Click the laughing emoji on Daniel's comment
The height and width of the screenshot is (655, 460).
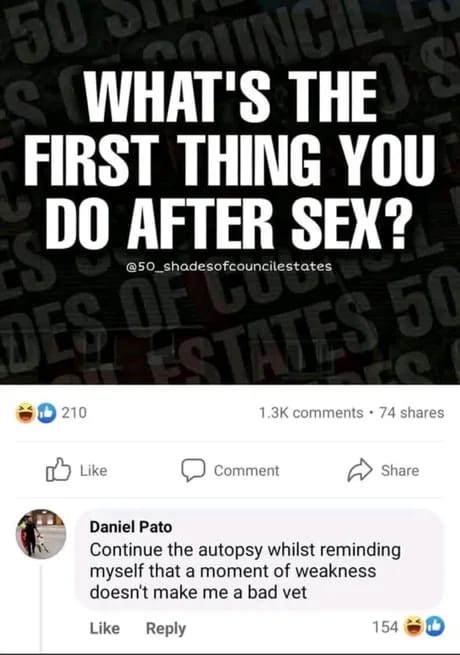click(x=413, y=627)
